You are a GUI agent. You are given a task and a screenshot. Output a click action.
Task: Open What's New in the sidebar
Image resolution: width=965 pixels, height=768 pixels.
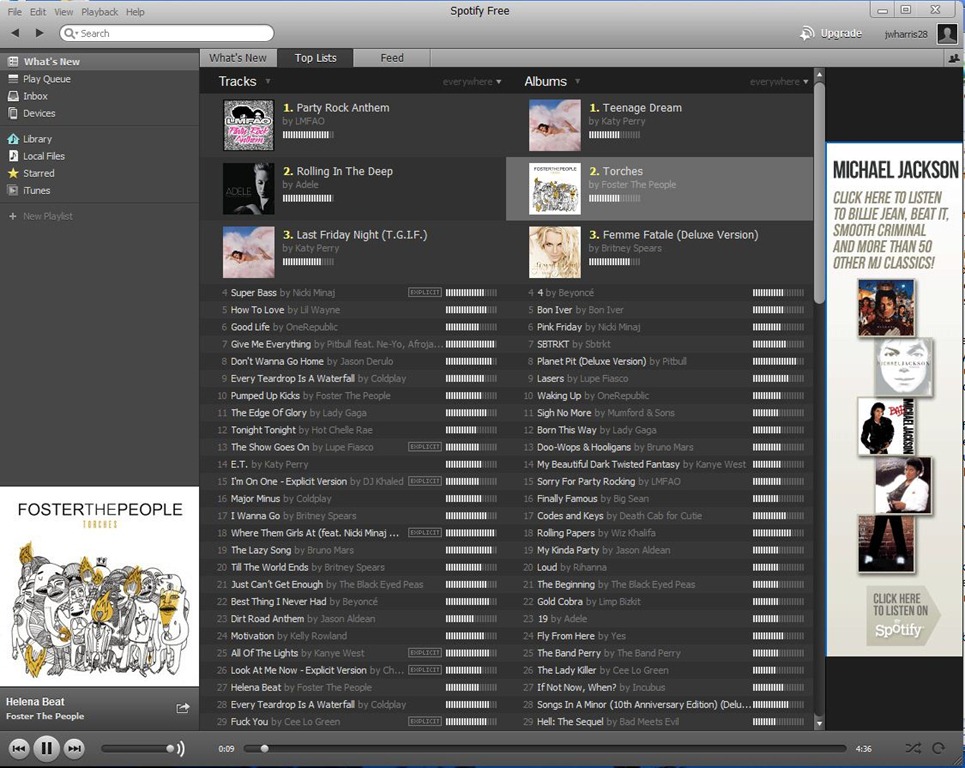click(100, 62)
